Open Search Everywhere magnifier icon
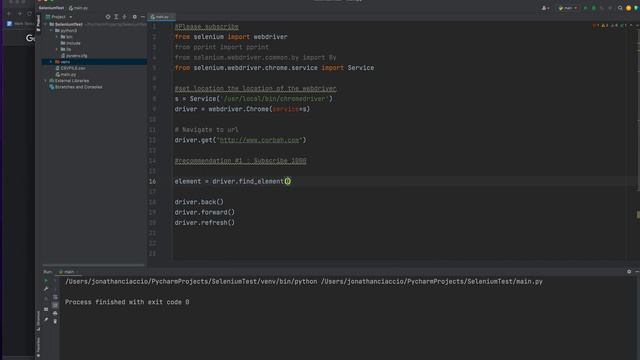Viewport: 640px width, 360px height. (x=620, y=8)
